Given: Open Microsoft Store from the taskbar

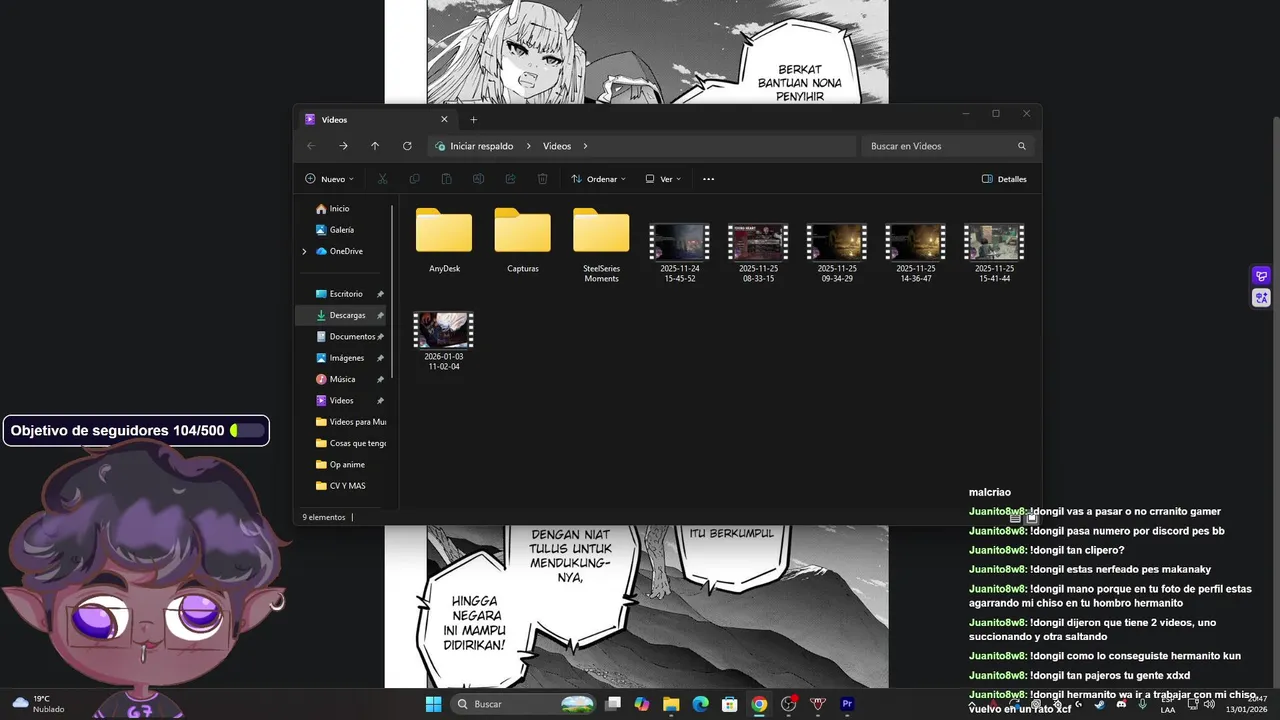Looking at the screenshot, I should point(729,704).
